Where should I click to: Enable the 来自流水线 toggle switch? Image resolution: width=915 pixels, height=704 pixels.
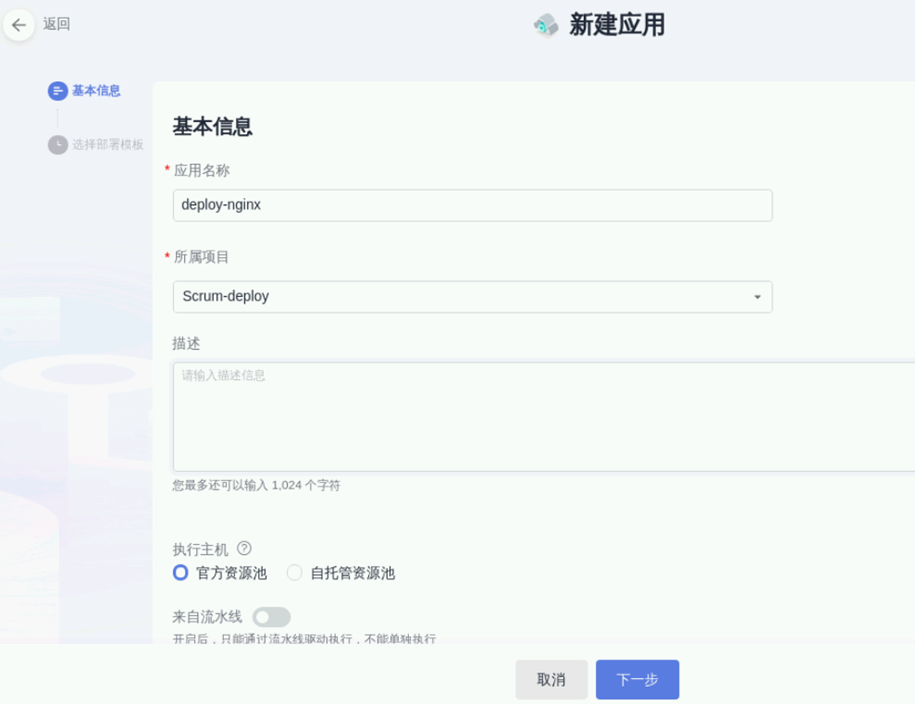click(271, 618)
